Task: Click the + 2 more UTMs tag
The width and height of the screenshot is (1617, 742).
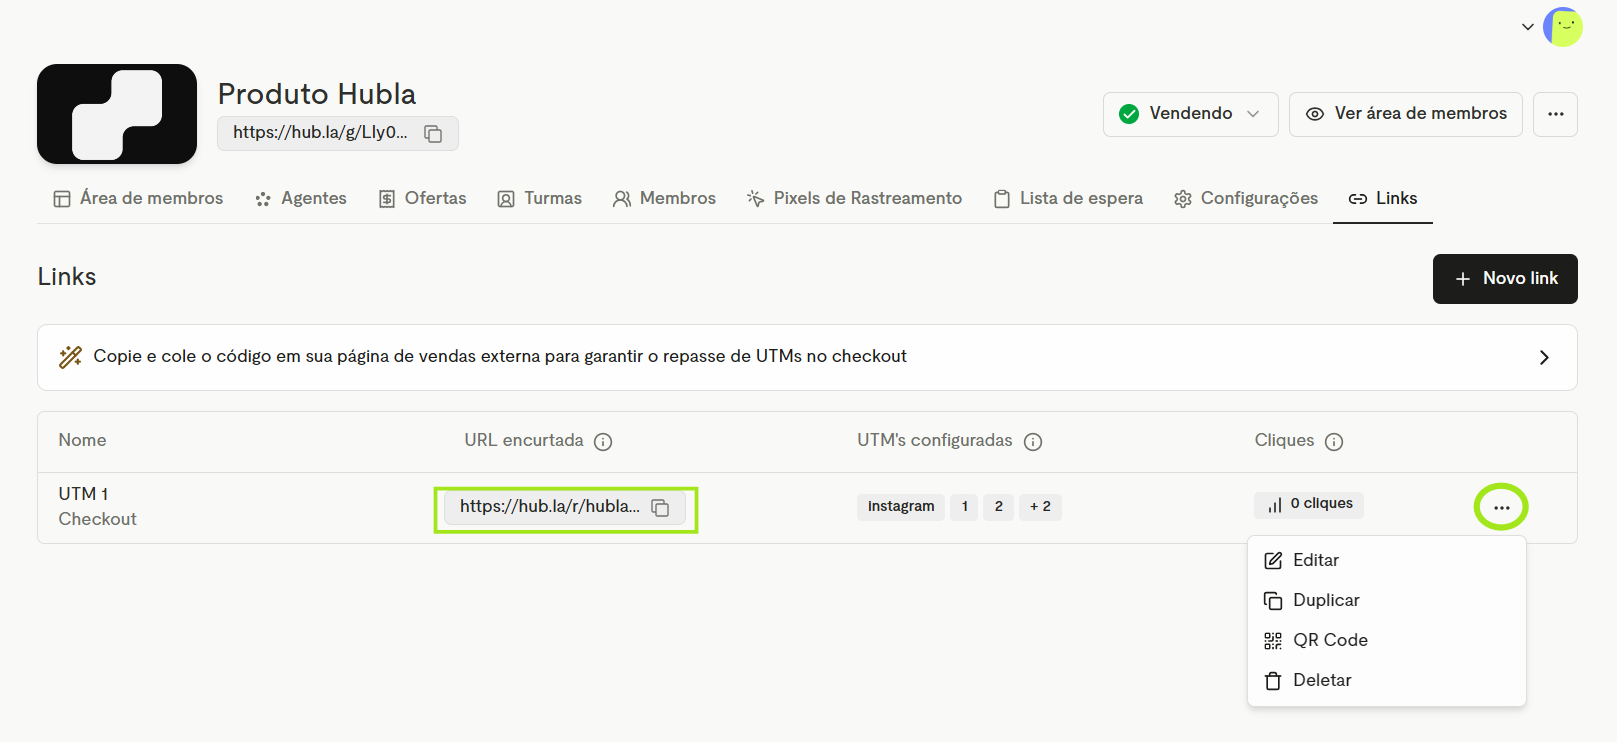Action: [1040, 507]
